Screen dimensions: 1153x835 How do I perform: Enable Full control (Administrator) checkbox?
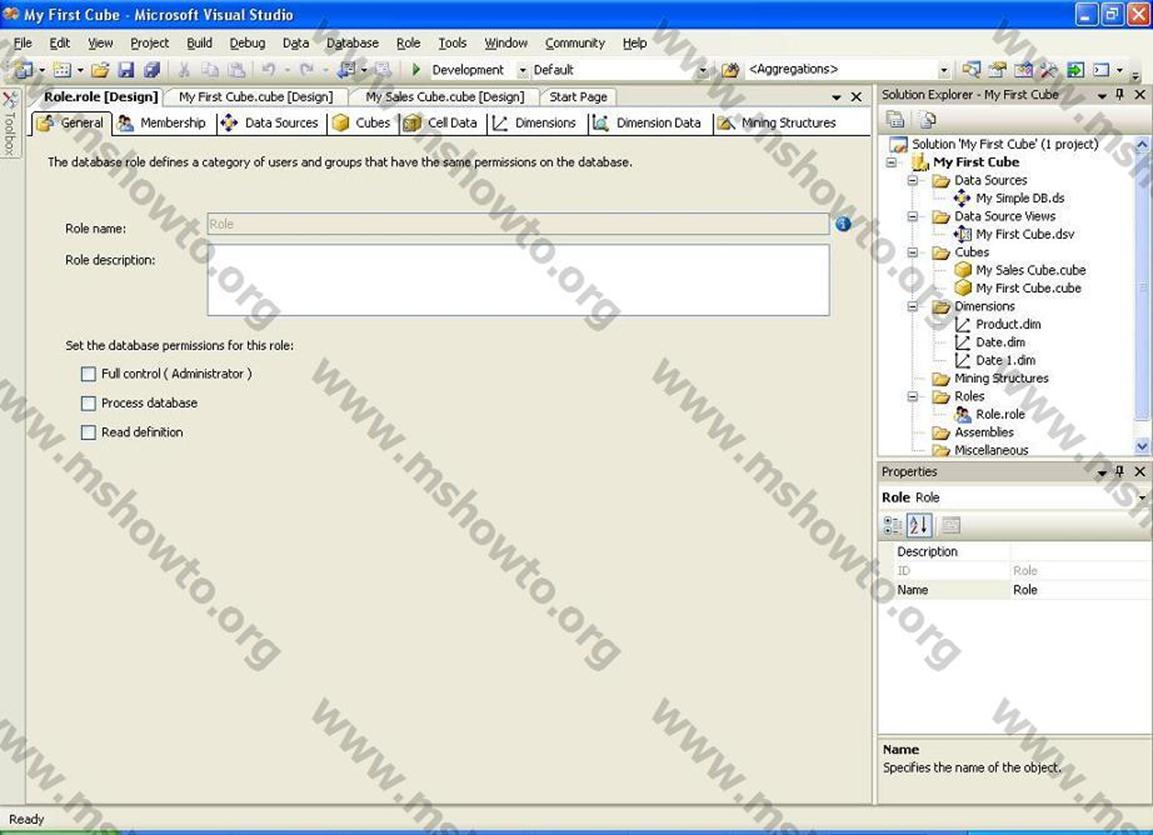click(88, 374)
